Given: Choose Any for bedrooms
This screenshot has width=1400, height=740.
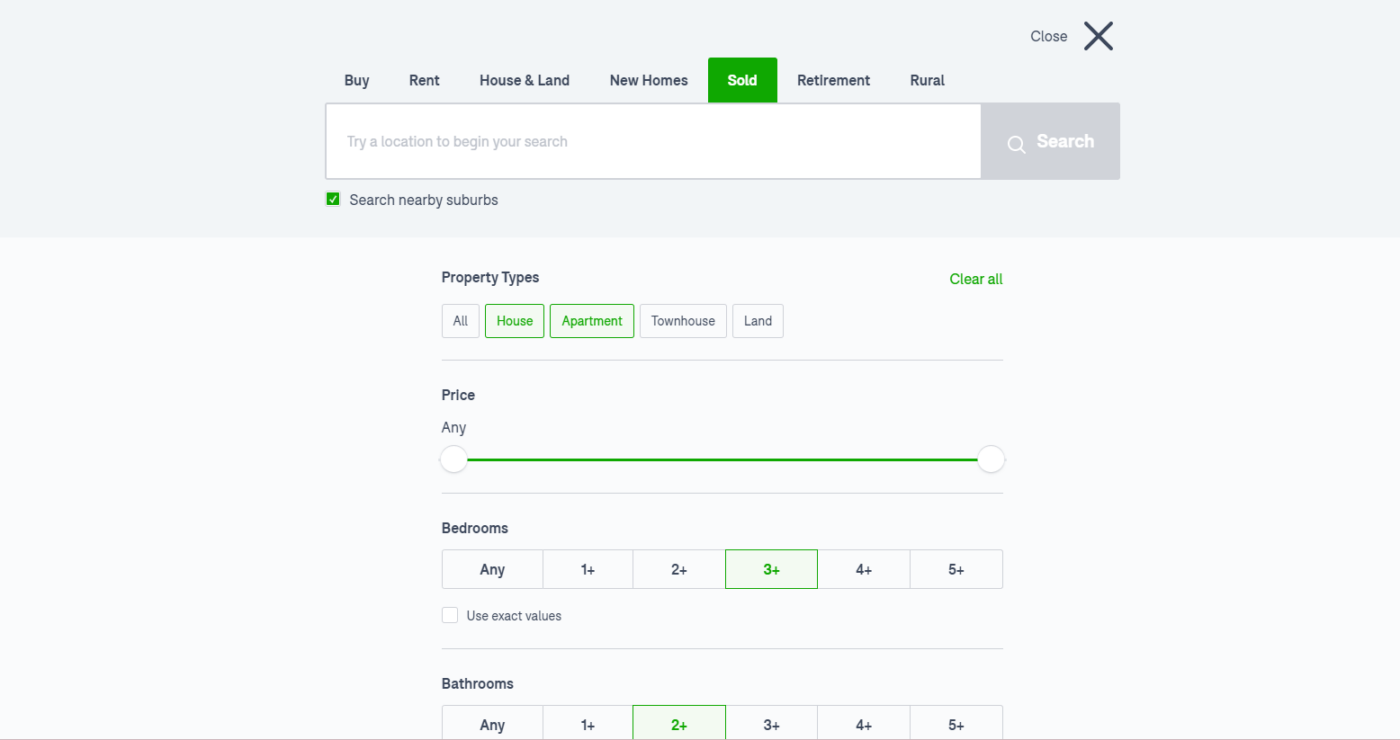Looking at the screenshot, I should click(492, 569).
